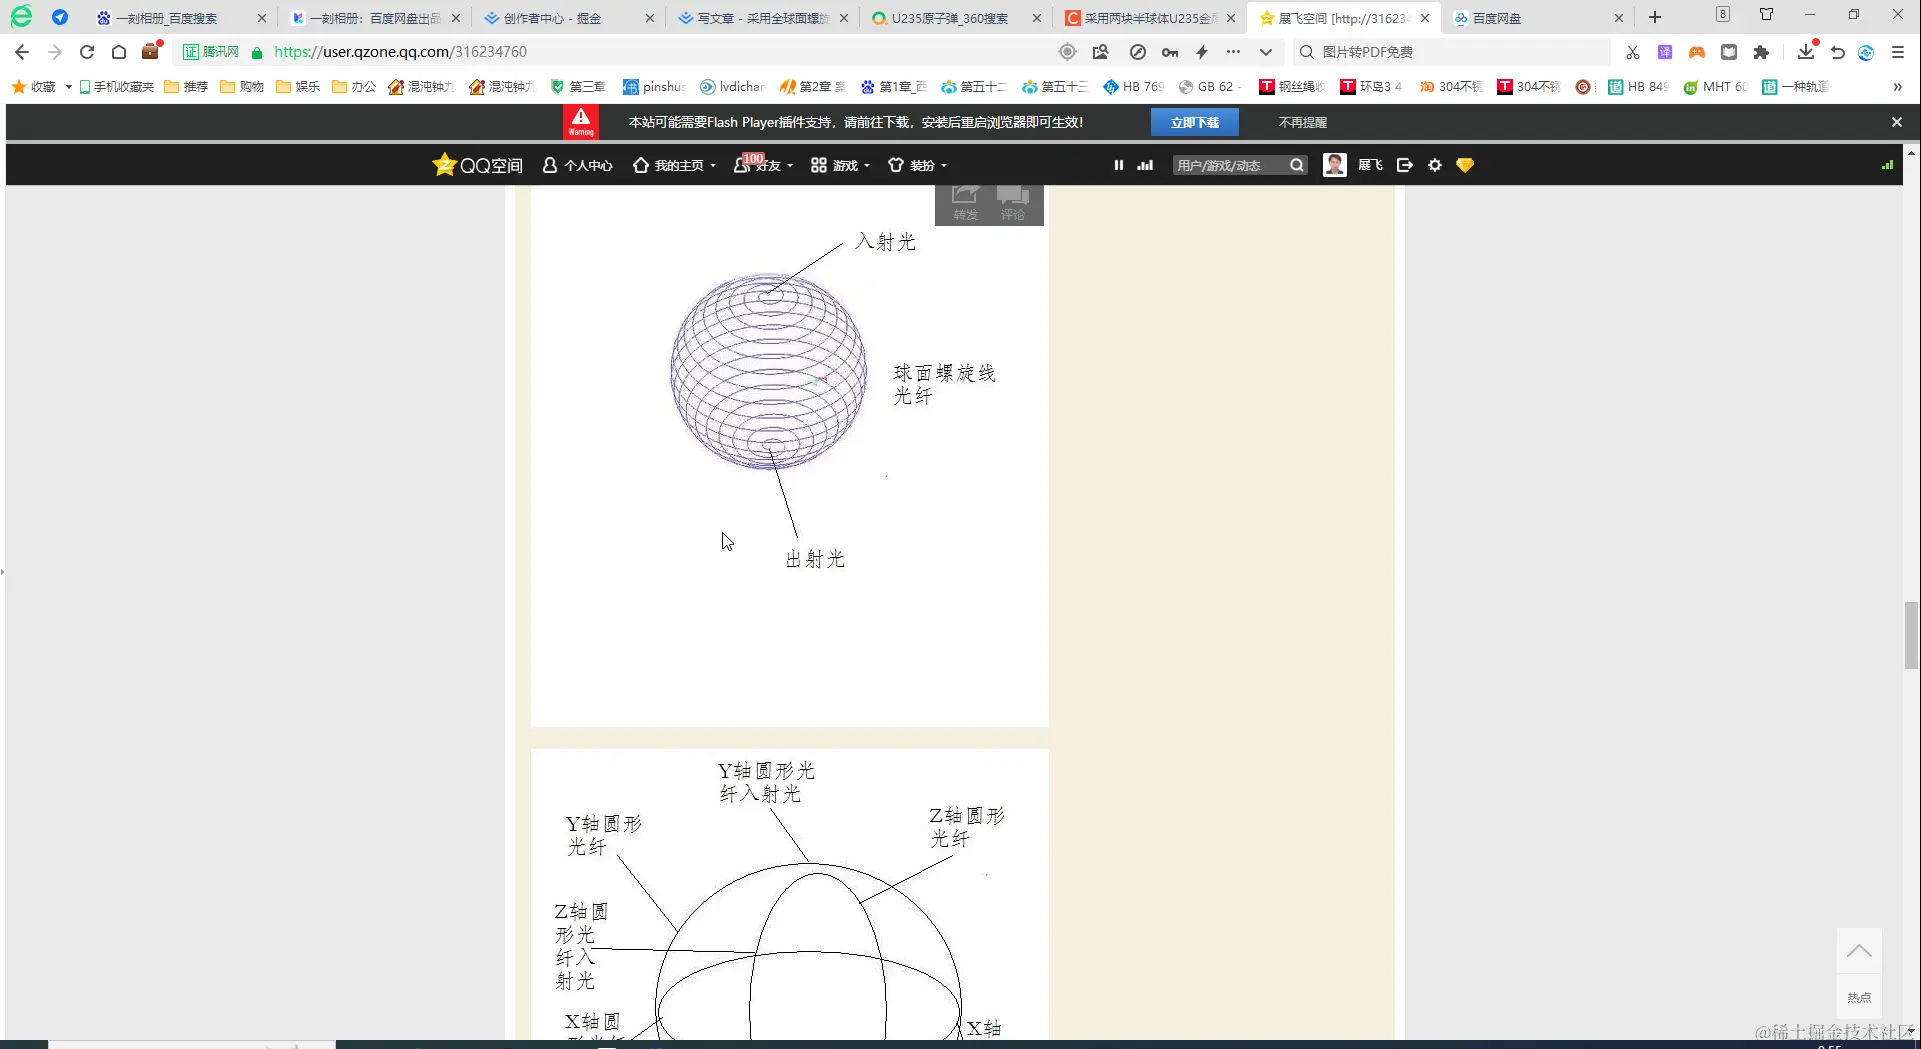Click the lightning icon in the address bar
The height and width of the screenshot is (1049, 1921).
(x=1201, y=52)
